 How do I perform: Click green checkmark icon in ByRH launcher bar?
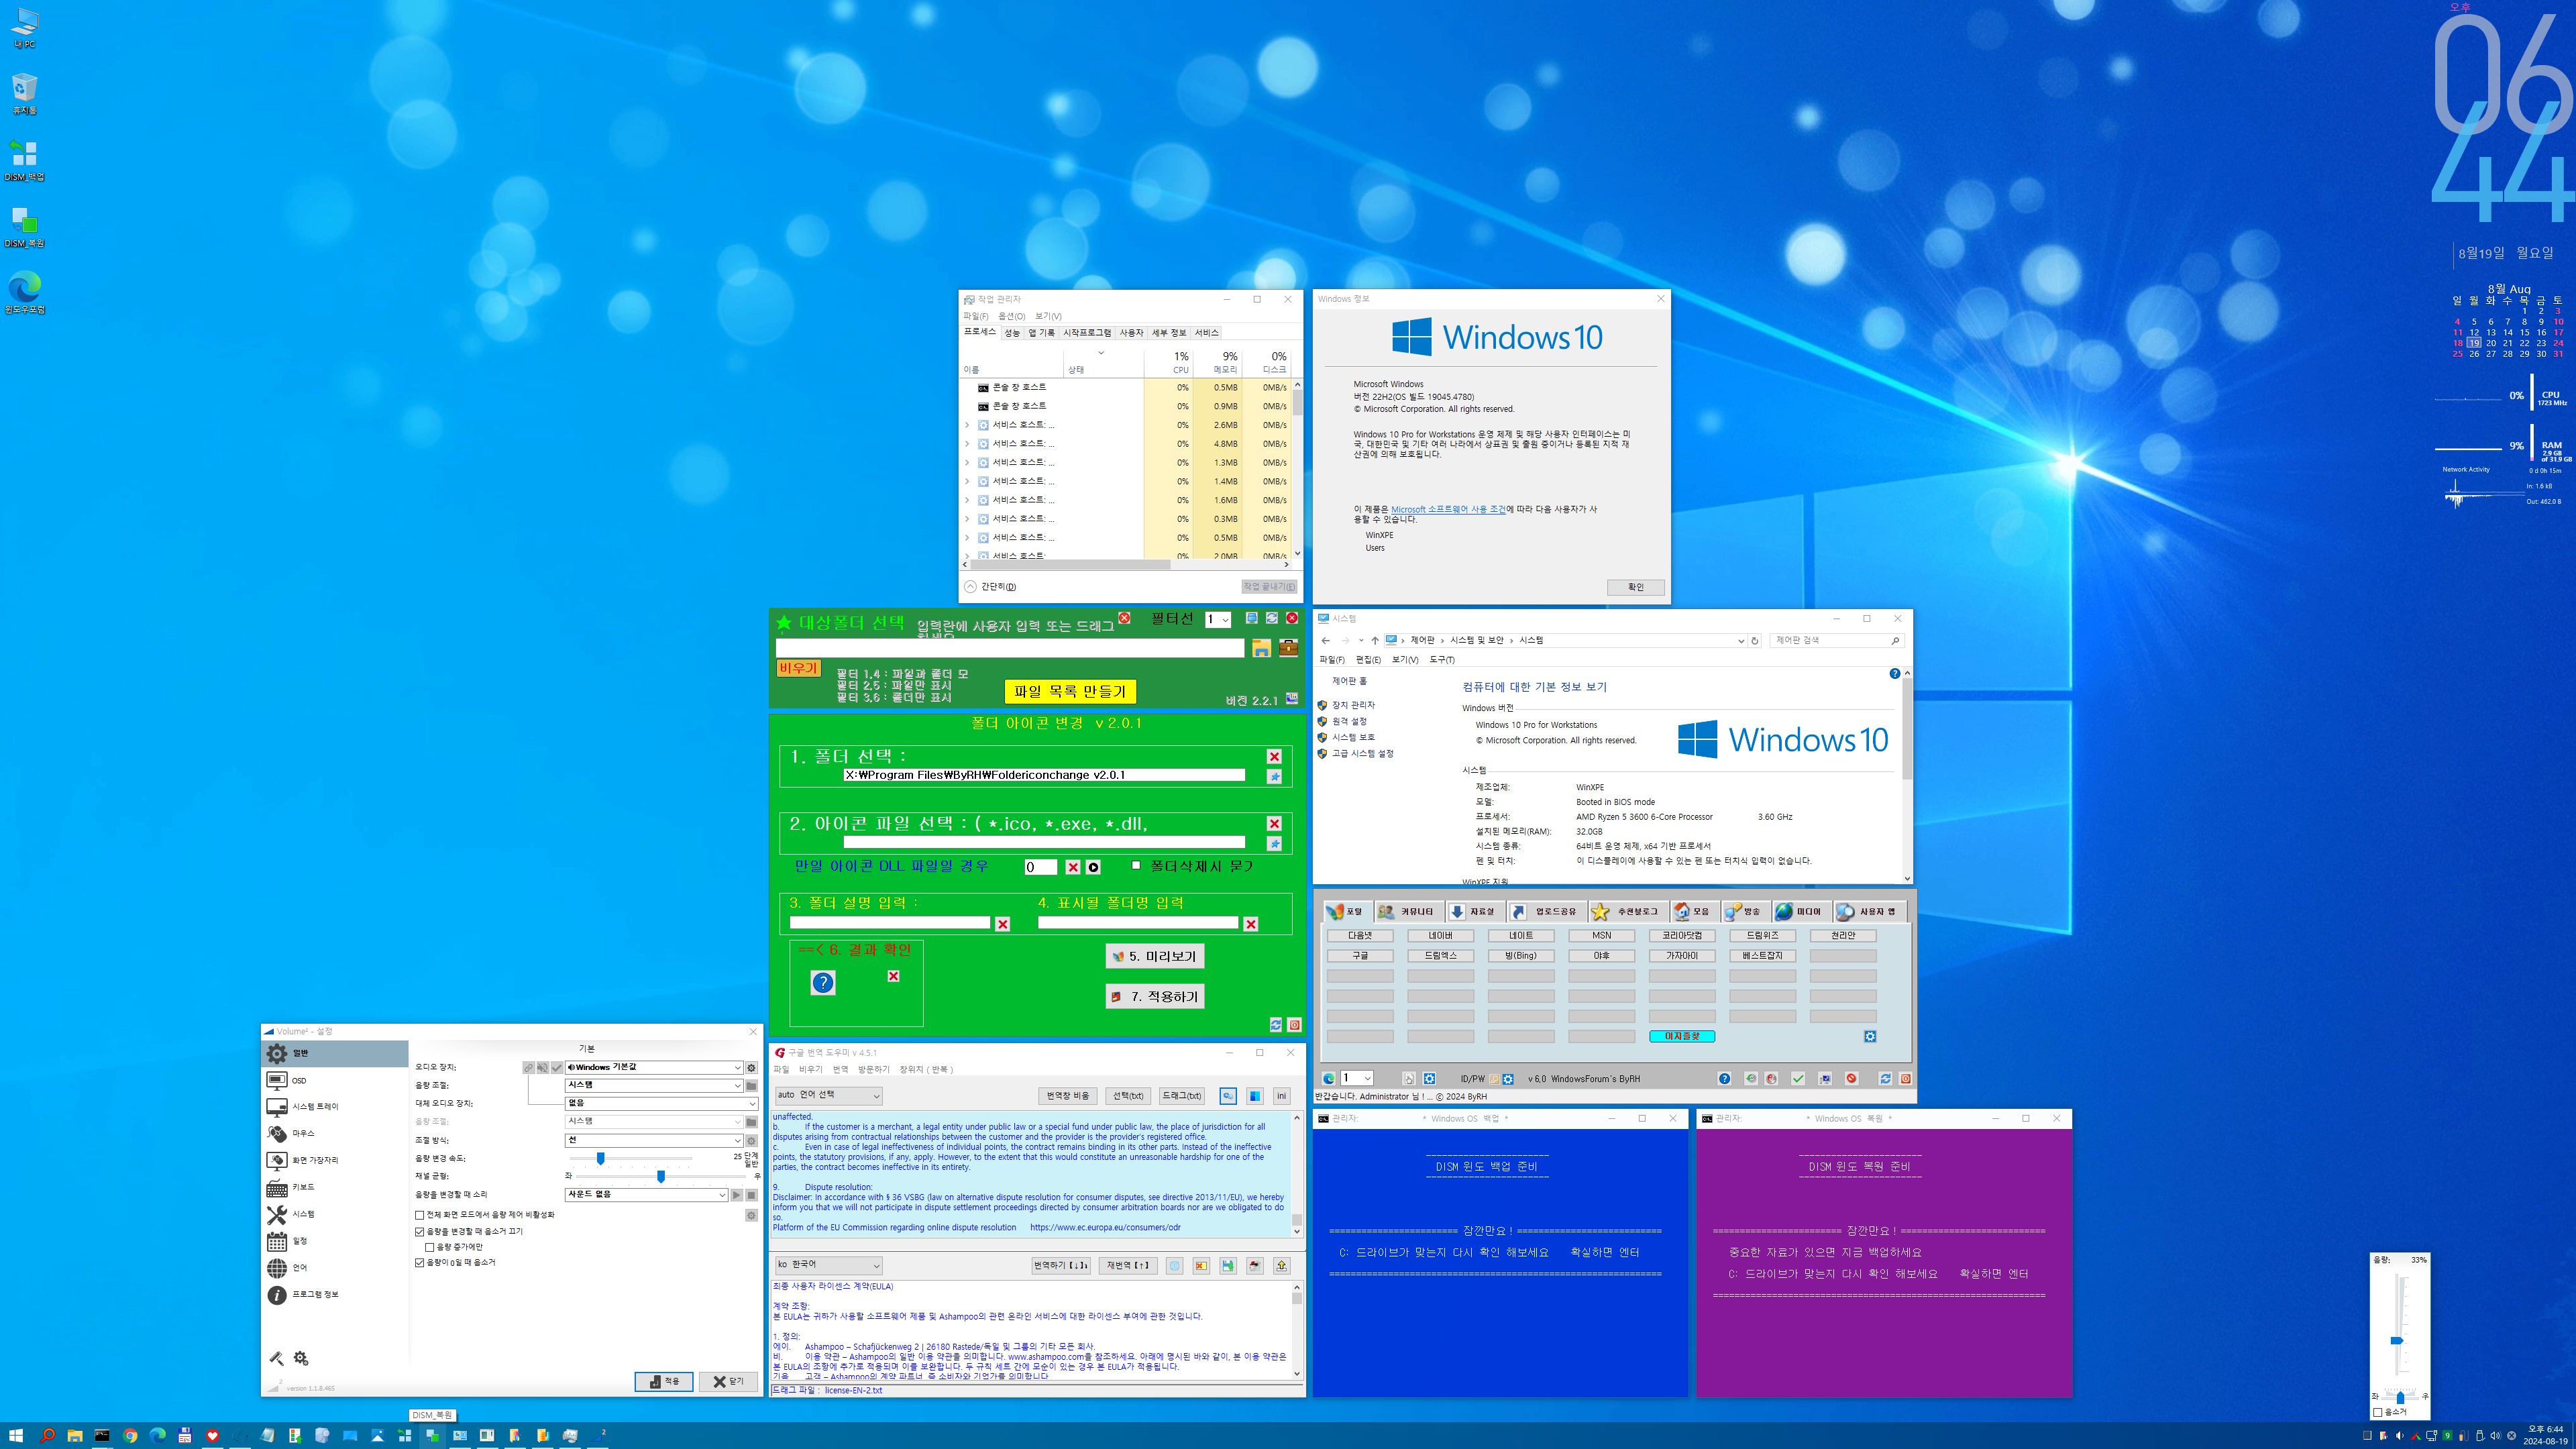[x=1798, y=1078]
